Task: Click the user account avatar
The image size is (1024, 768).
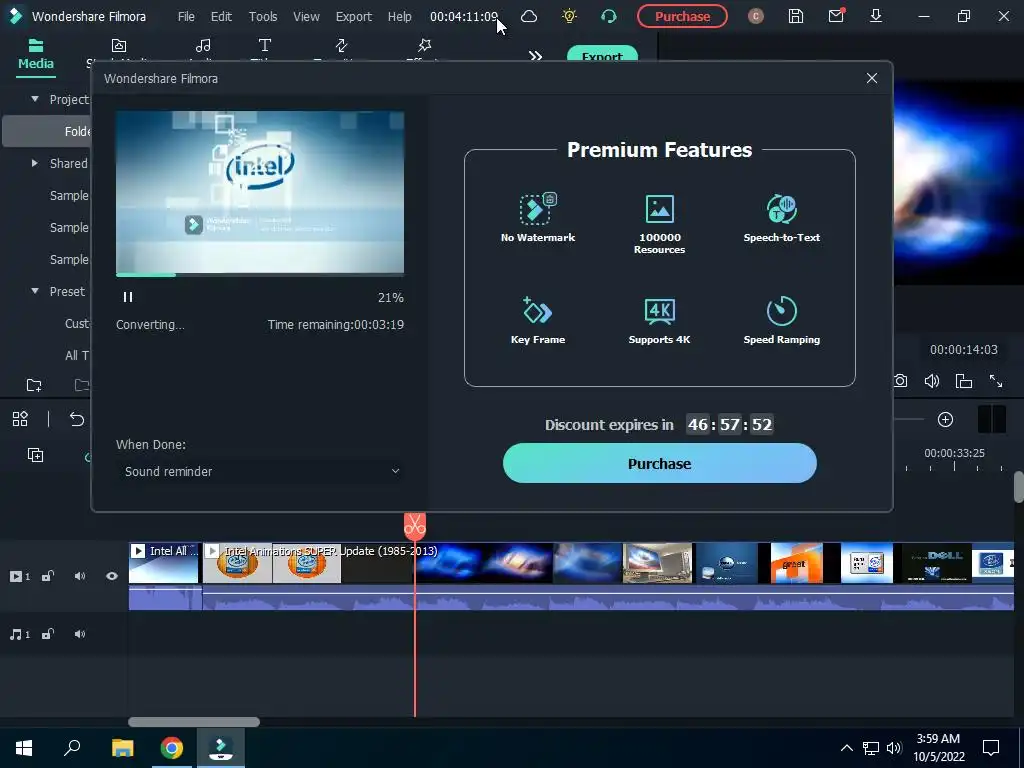Action: coord(756,16)
